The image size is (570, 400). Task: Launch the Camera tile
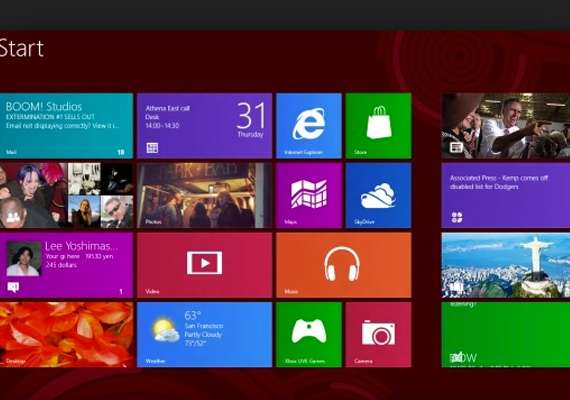378,335
